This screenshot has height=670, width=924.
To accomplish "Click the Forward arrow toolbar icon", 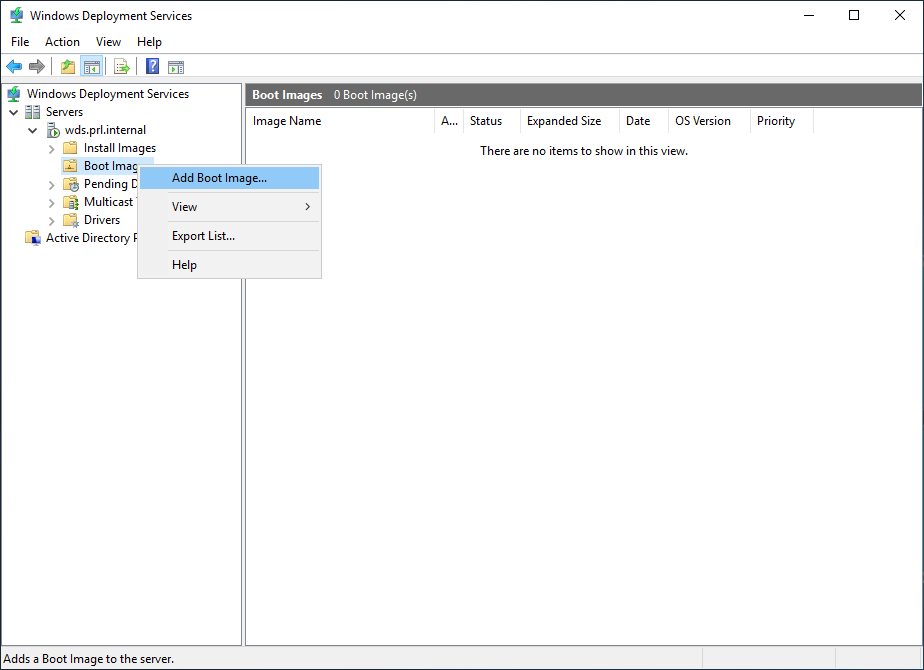I will (x=37, y=67).
